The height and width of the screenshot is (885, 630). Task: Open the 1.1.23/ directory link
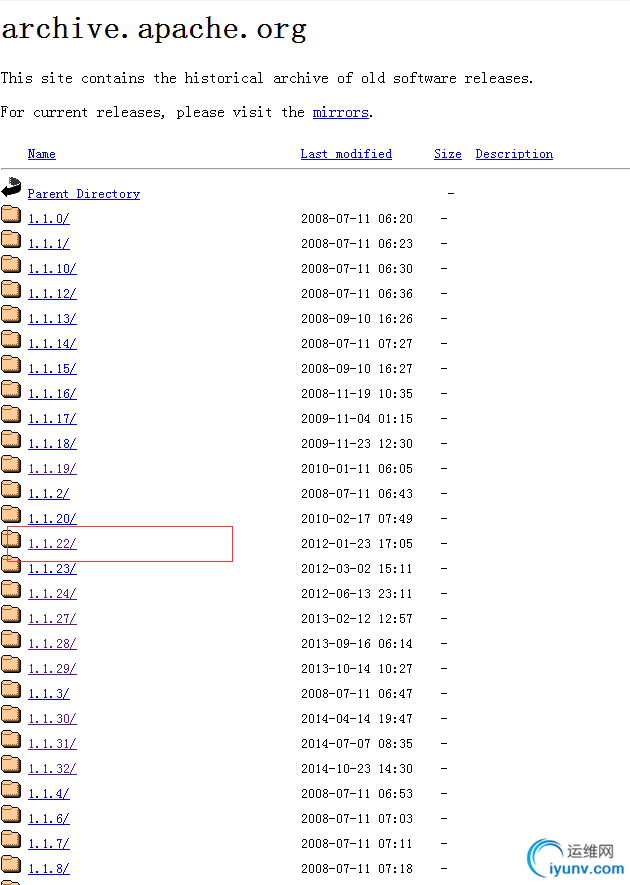52,569
